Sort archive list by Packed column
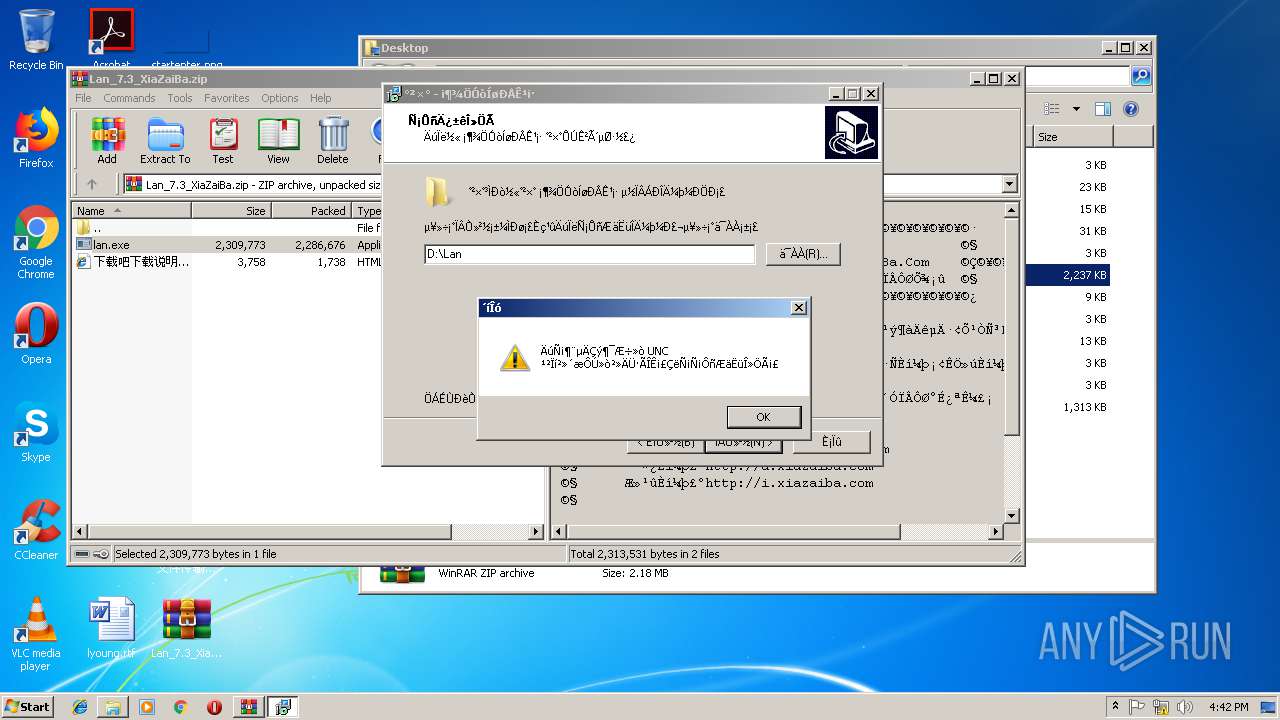This screenshot has width=1280, height=720. (x=311, y=211)
